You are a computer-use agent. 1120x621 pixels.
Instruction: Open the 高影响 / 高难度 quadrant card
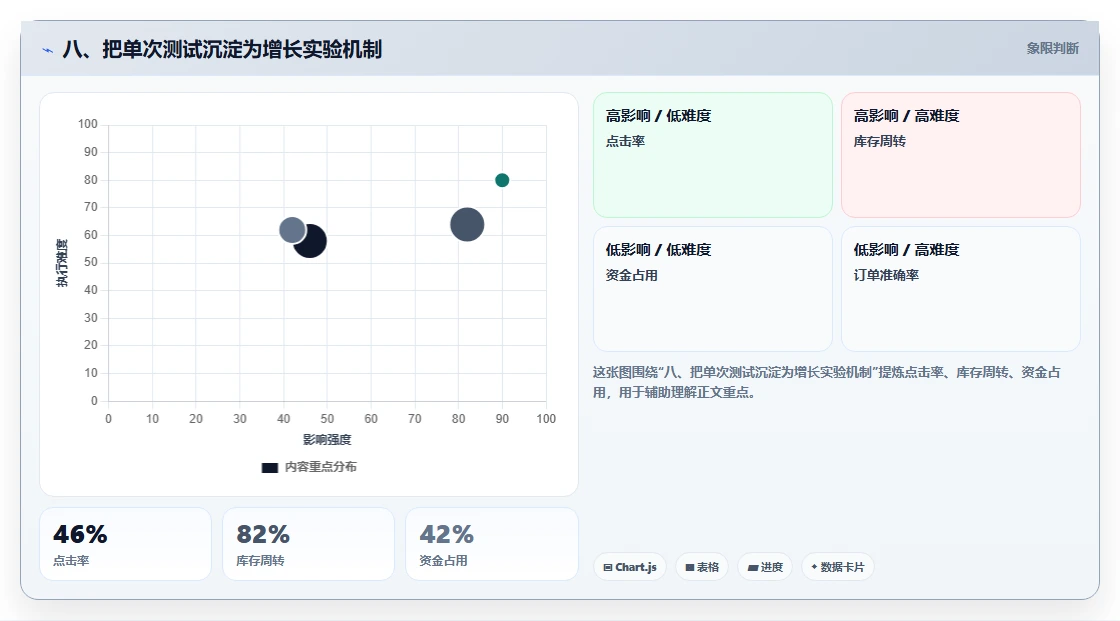click(x=961, y=154)
